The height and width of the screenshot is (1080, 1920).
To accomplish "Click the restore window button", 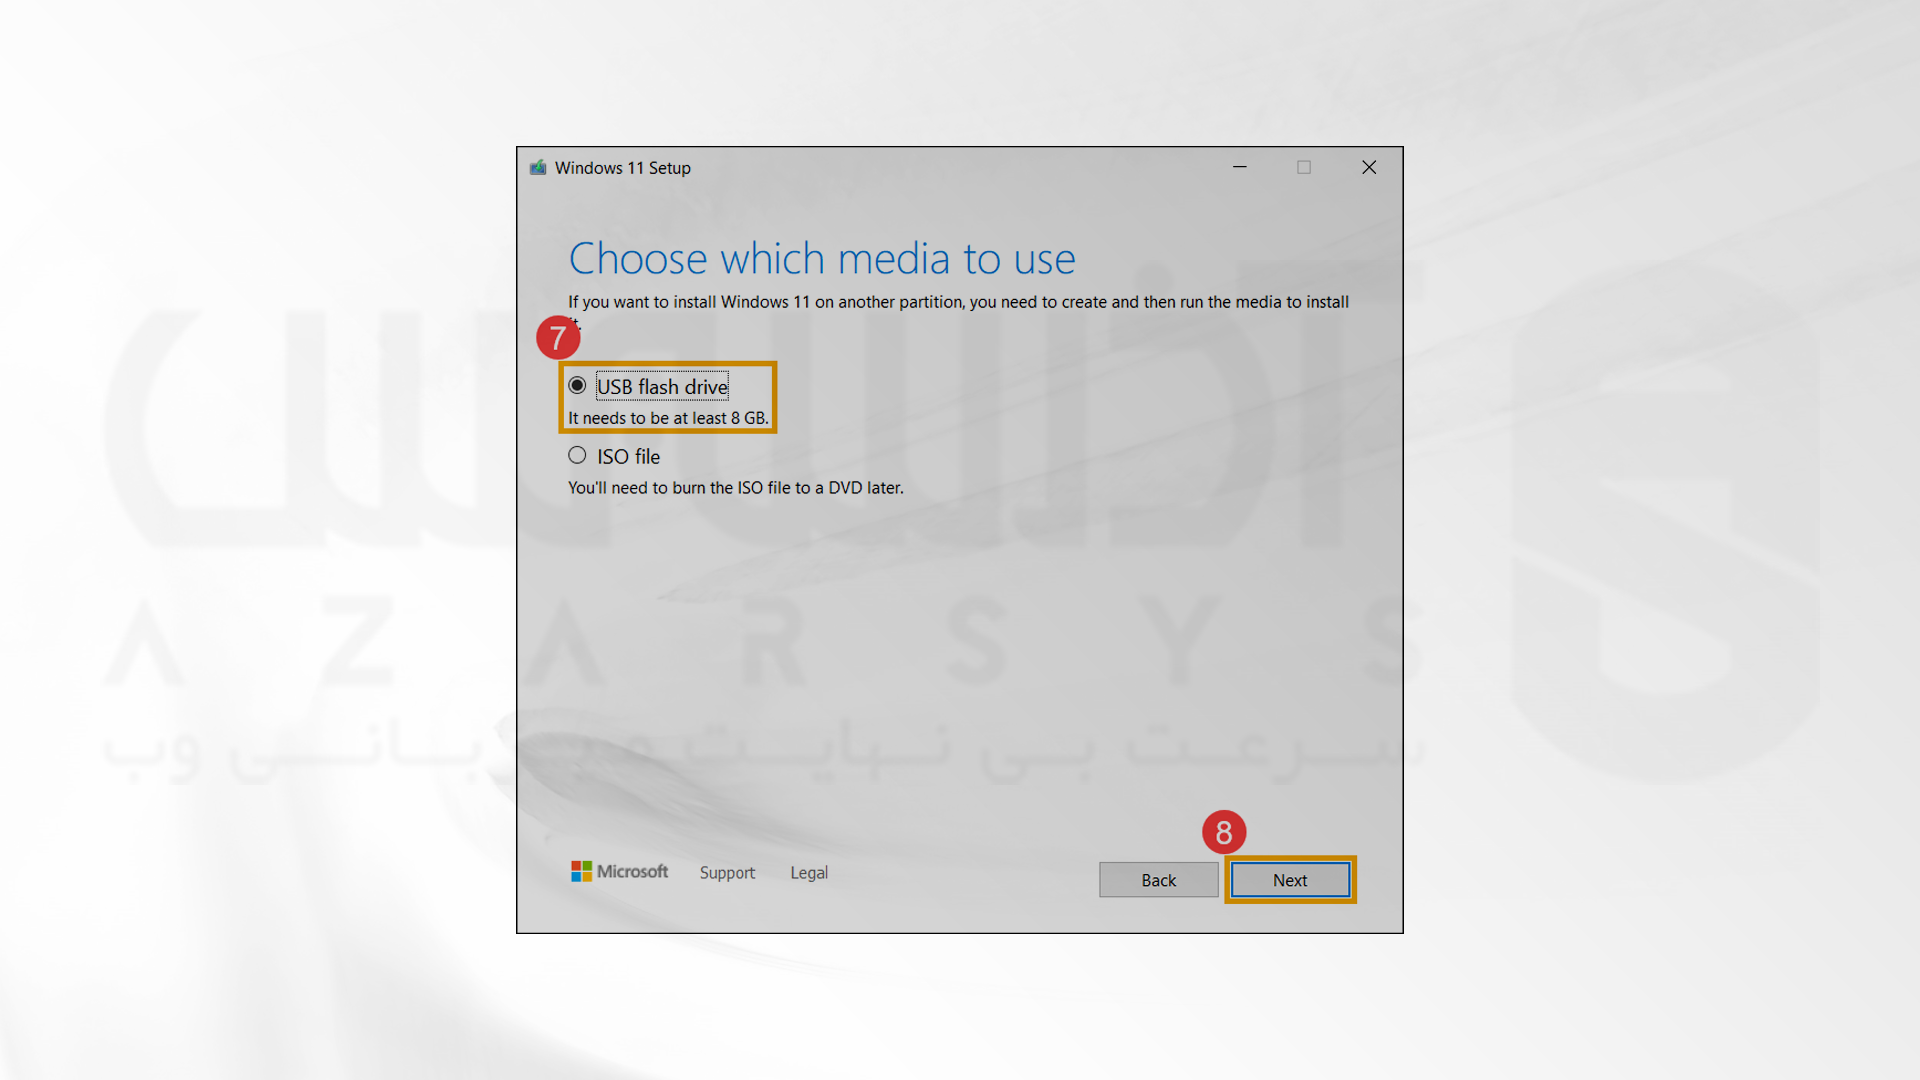I will [x=1303, y=167].
